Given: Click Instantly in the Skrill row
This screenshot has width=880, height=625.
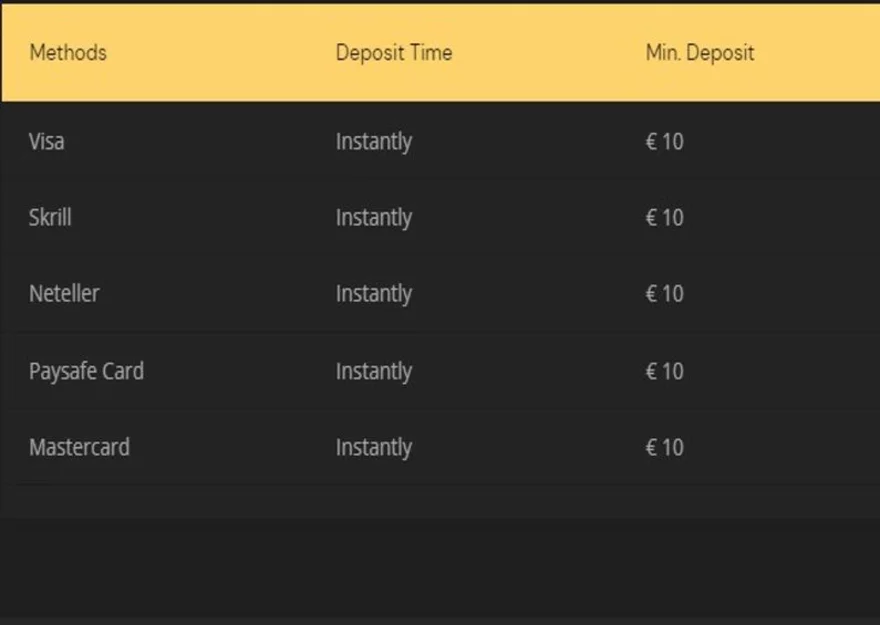Looking at the screenshot, I should [374, 218].
